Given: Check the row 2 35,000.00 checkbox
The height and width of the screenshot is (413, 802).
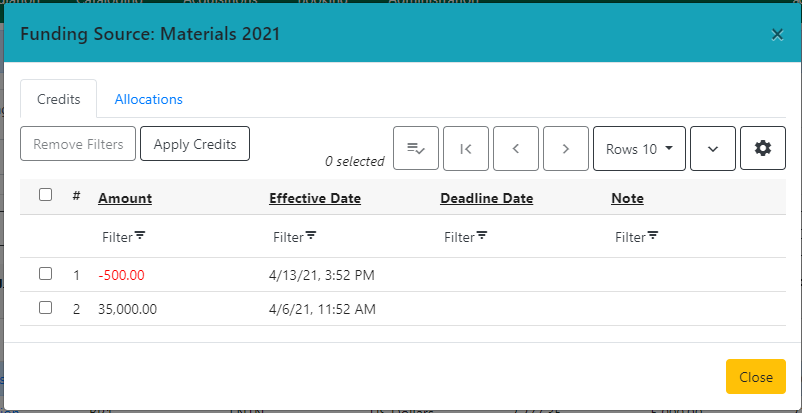Looking at the screenshot, I should tap(45, 308).
